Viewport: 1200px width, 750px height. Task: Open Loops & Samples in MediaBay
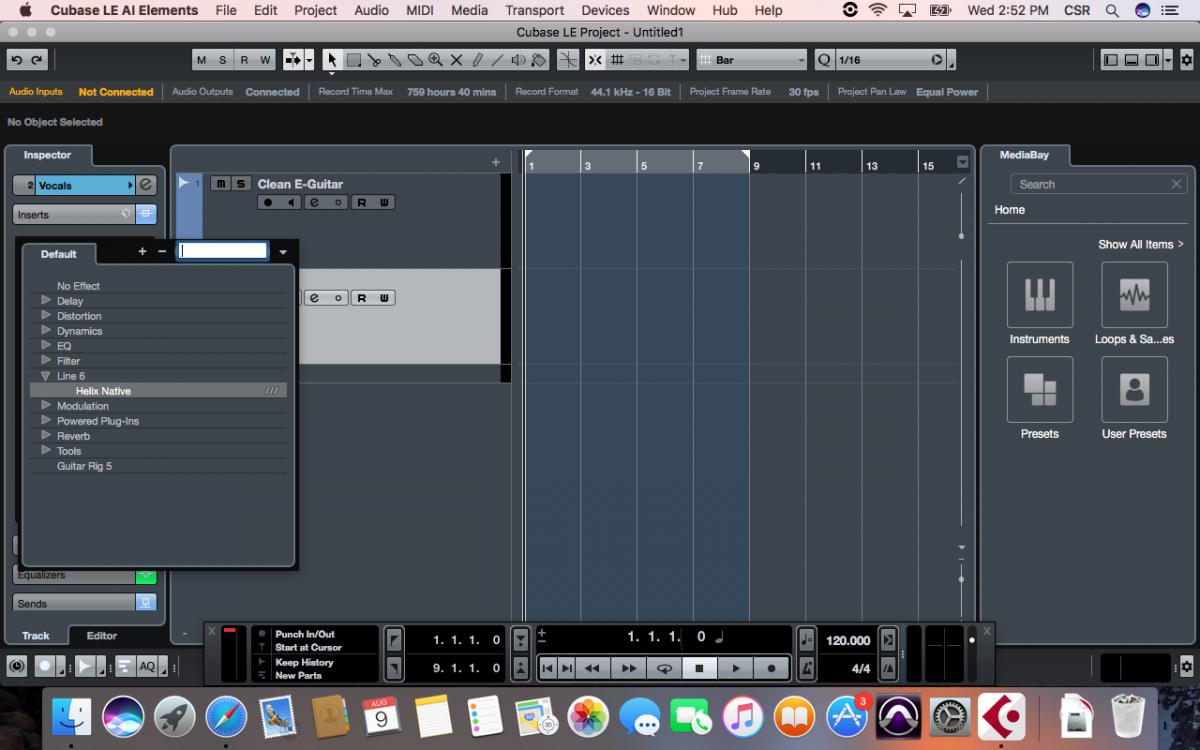coord(1134,295)
